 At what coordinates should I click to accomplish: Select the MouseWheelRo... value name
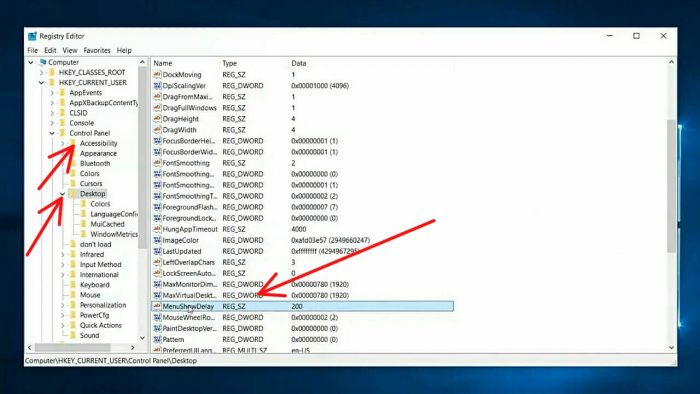188,317
